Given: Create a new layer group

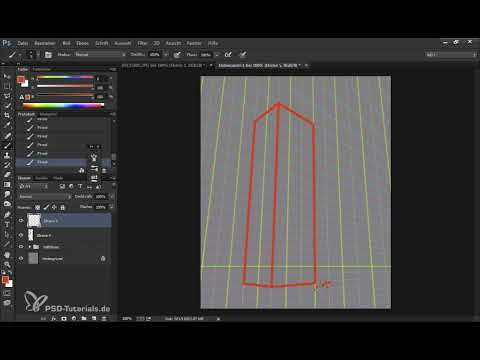Looking at the screenshot, I should click(x=84, y=318).
